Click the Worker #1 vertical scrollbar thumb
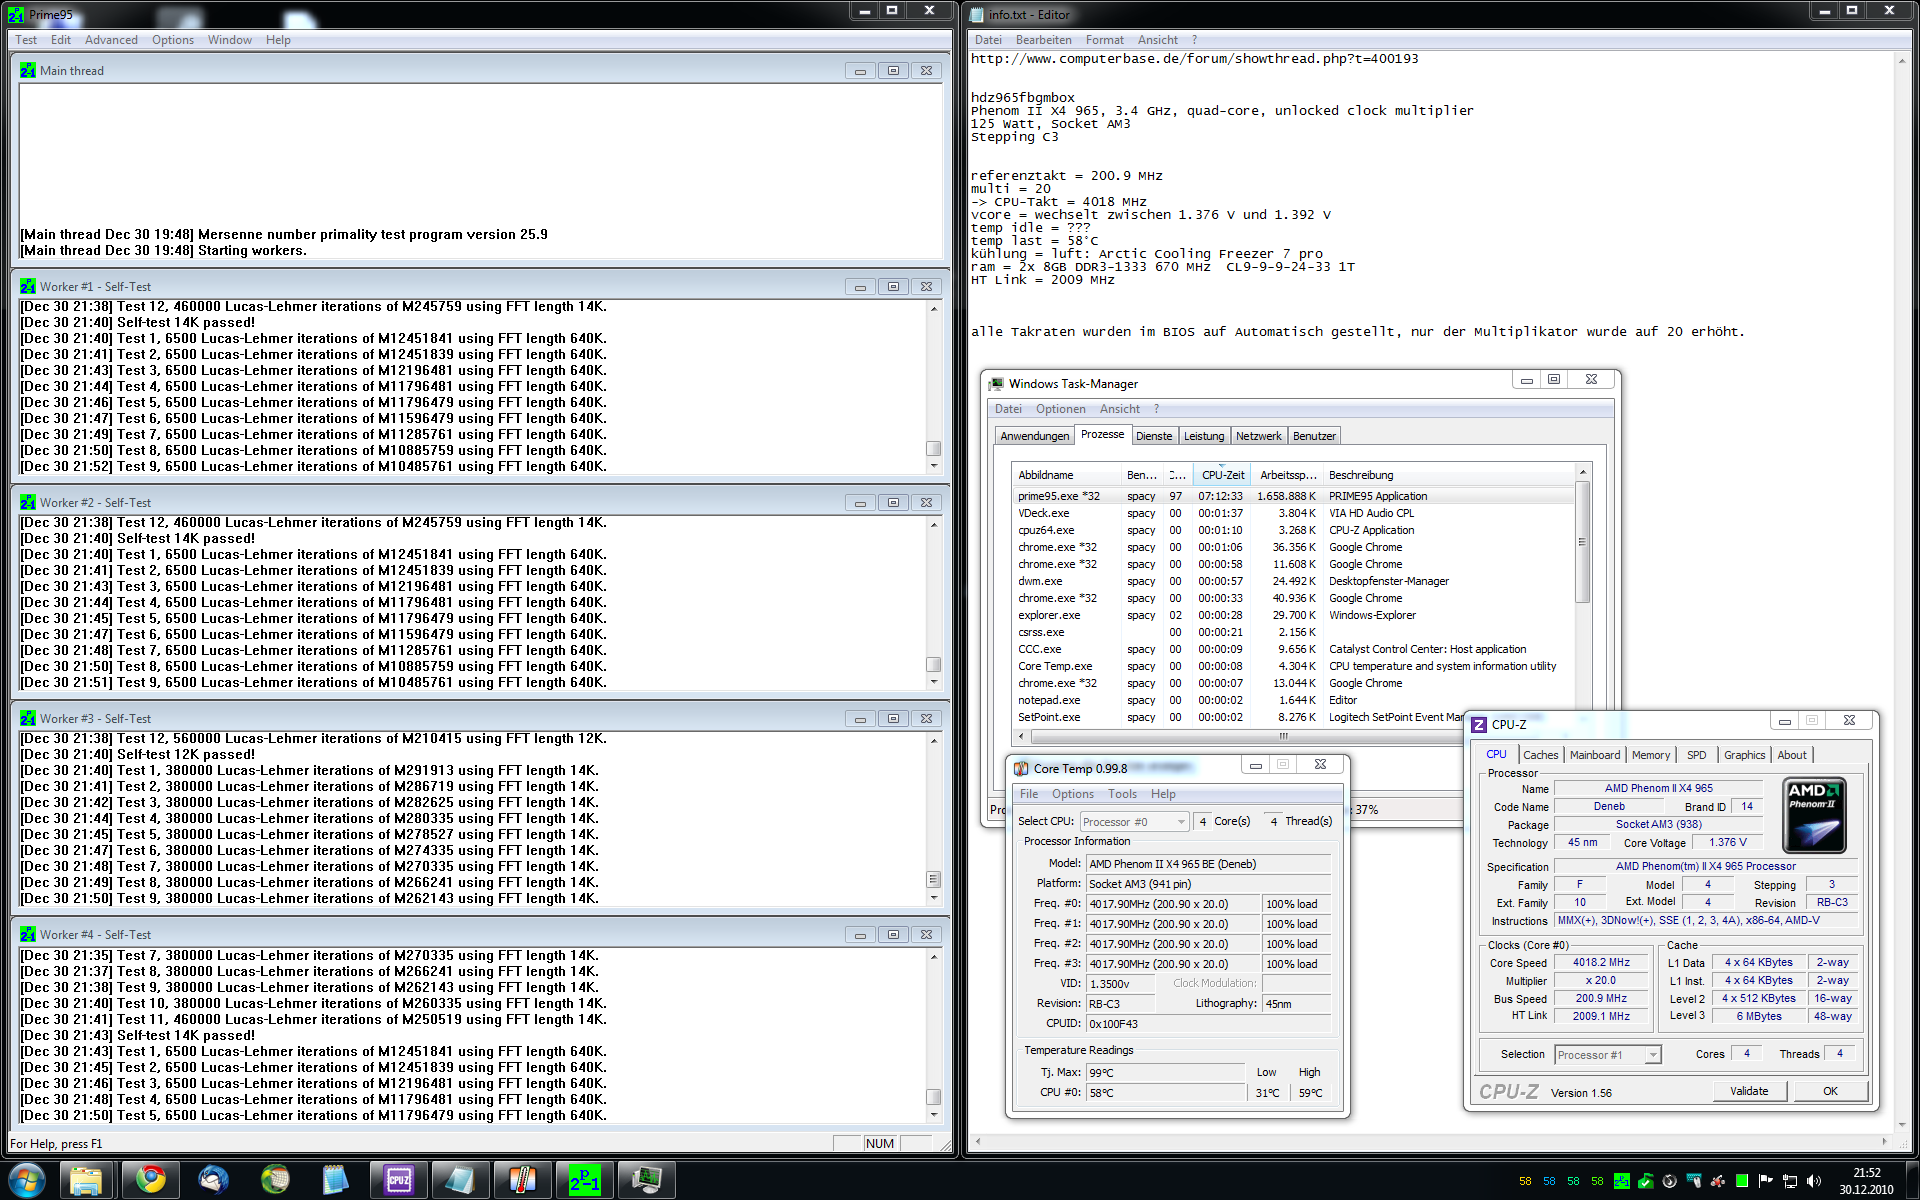 tap(933, 448)
